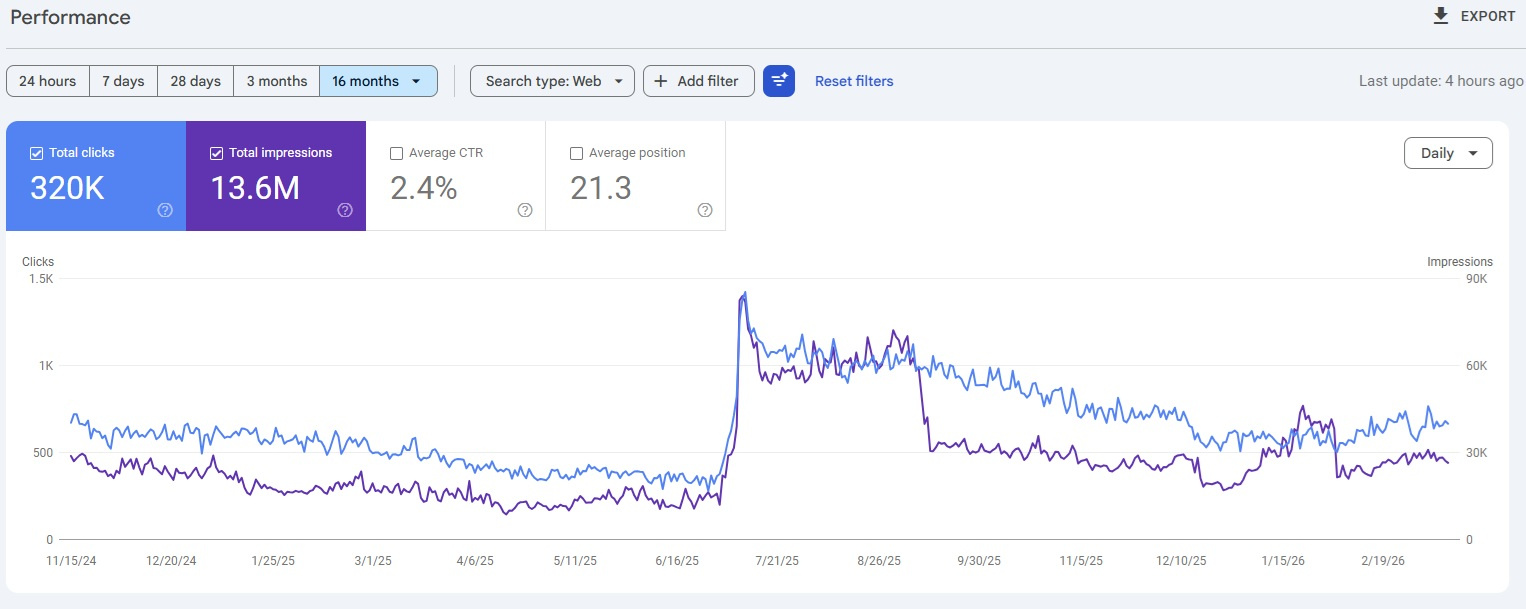The image size is (1526, 609).
Task: Click the help icon on Average position card
Action: click(705, 210)
